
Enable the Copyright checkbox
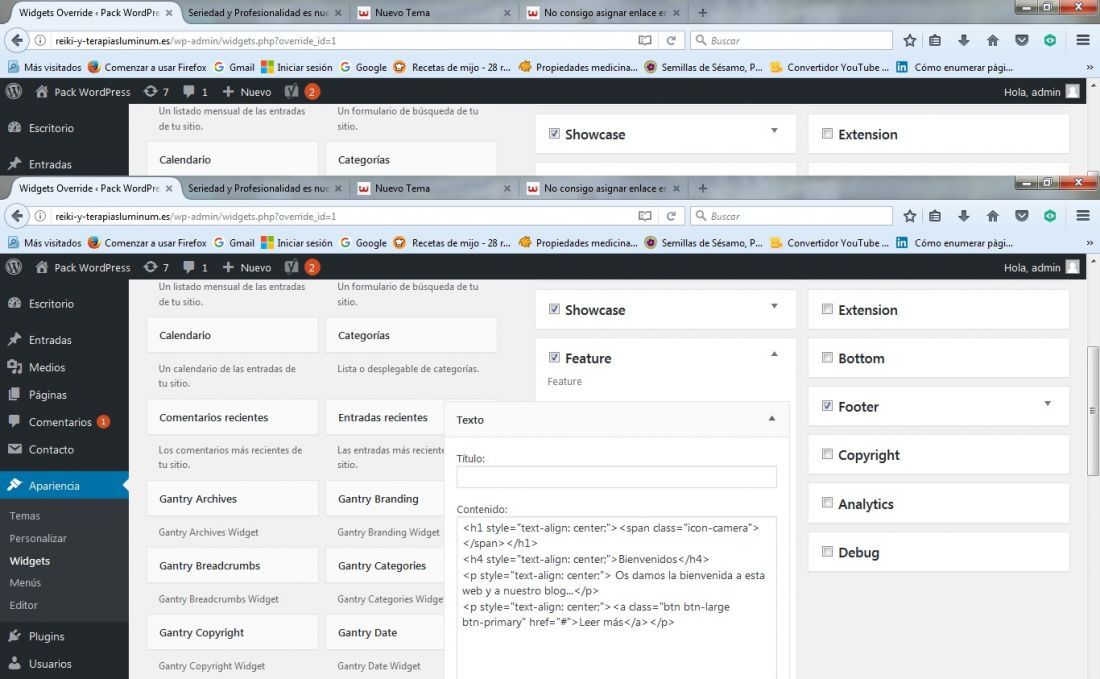click(827, 454)
